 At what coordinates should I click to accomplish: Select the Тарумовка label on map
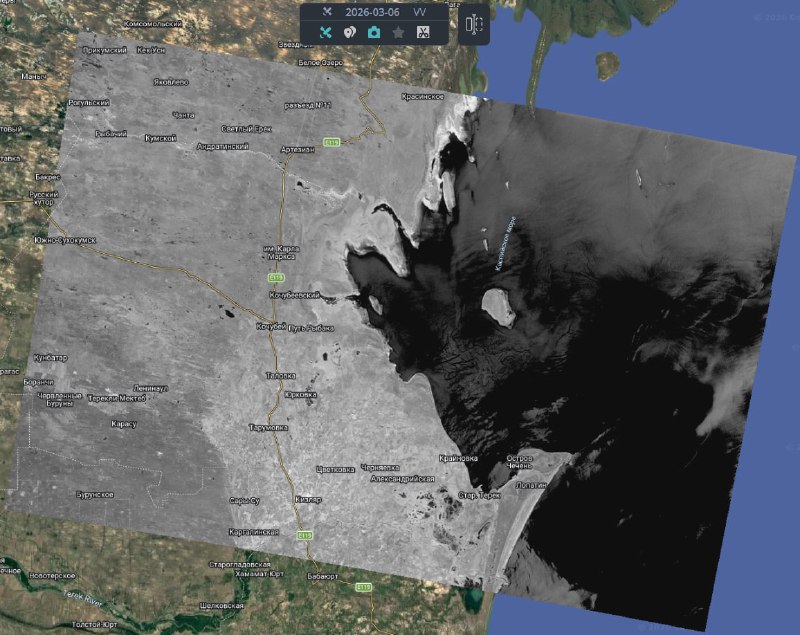click(268, 427)
